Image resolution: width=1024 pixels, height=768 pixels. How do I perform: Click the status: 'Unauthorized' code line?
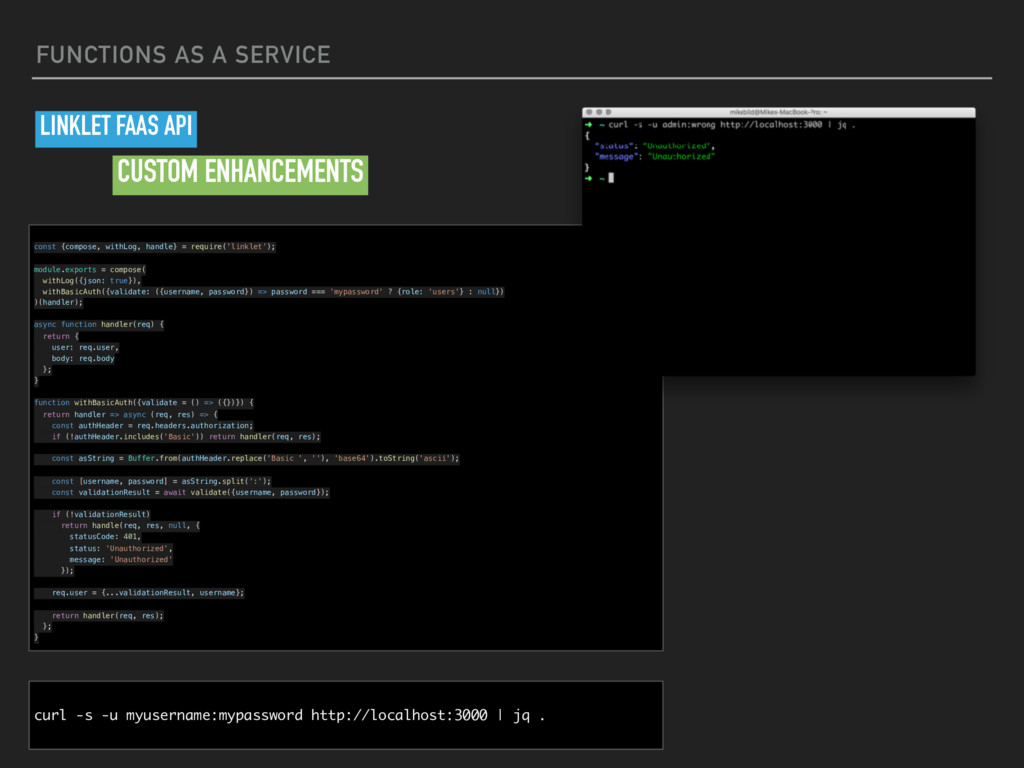coord(121,549)
